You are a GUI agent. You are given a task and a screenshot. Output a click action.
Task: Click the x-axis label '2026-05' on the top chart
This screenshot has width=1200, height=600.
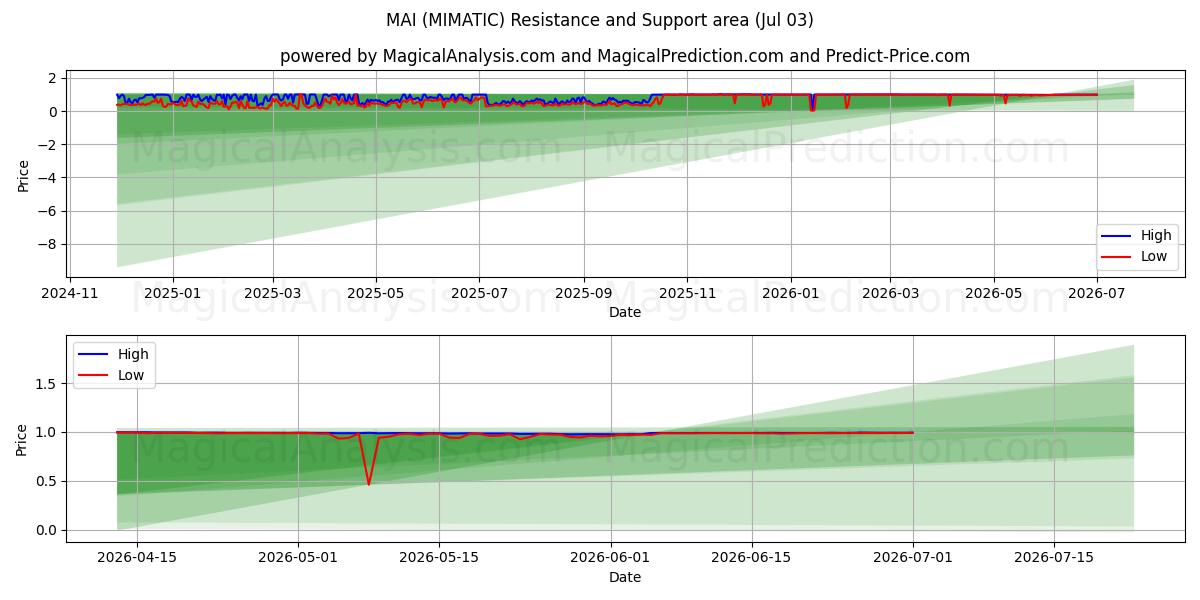click(994, 294)
